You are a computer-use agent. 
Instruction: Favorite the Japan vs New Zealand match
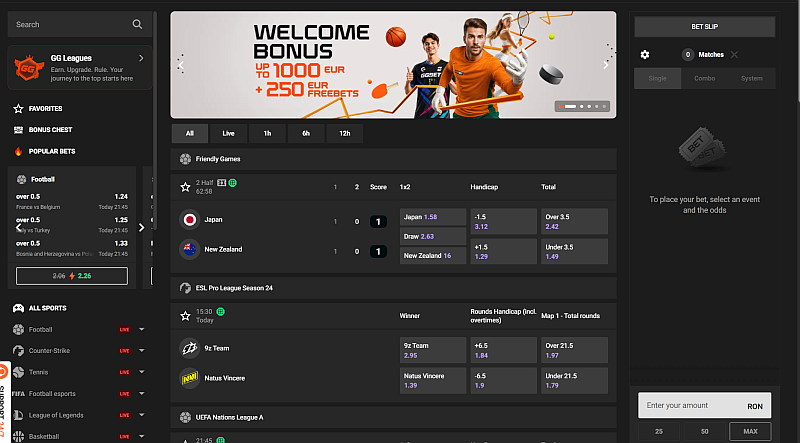coord(185,187)
